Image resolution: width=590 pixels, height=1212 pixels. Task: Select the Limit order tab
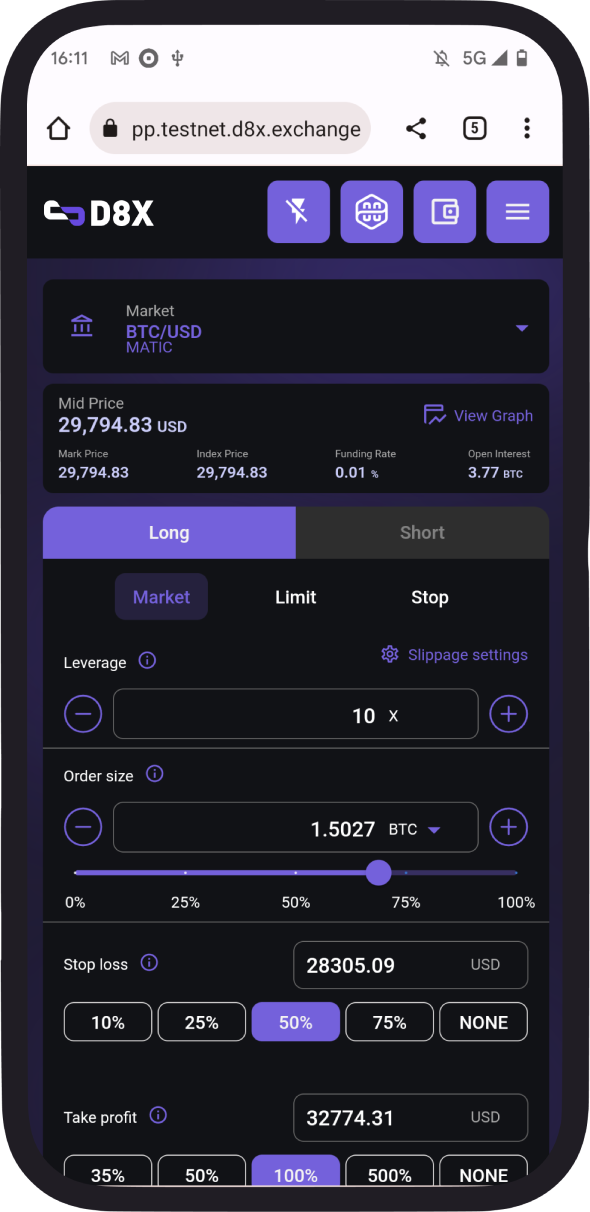295,597
